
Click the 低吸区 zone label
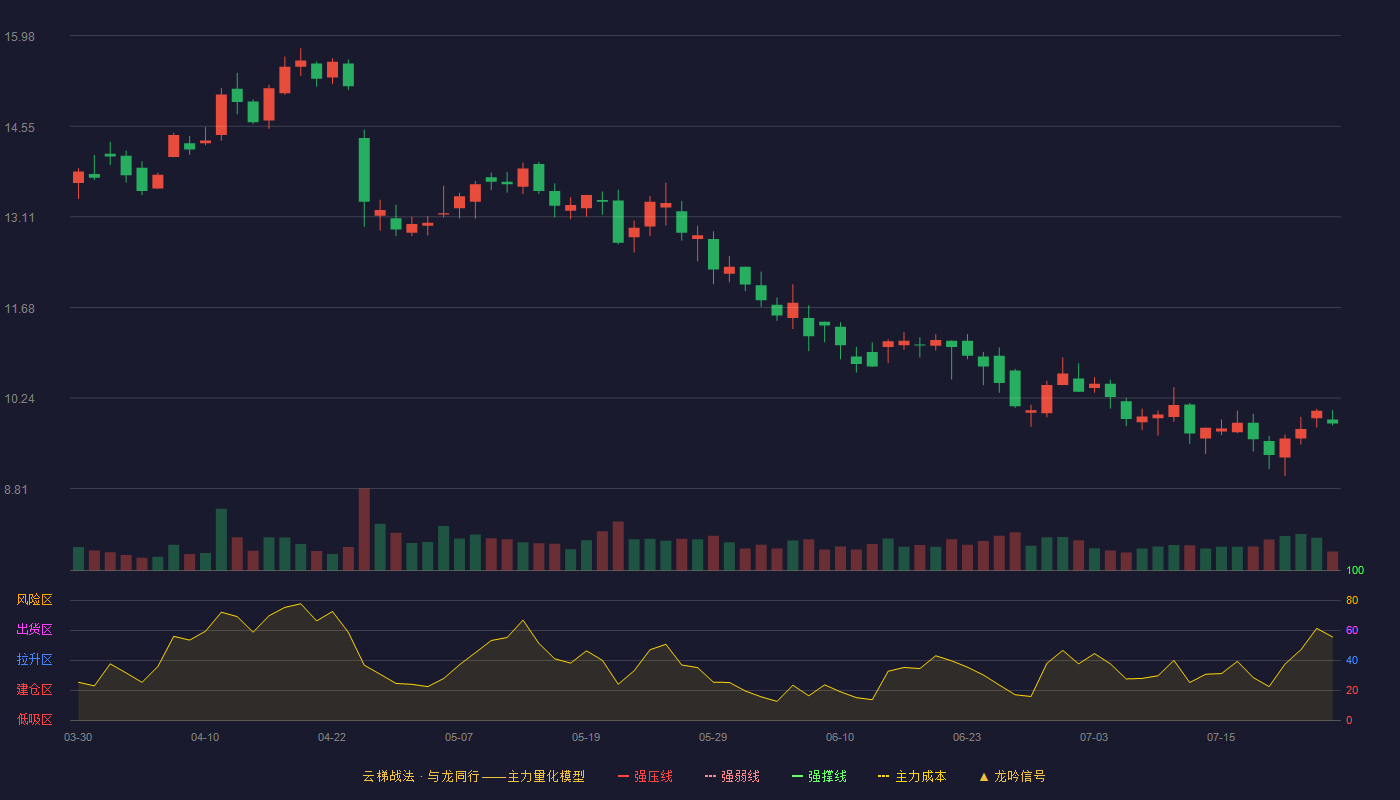[x=34, y=719]
